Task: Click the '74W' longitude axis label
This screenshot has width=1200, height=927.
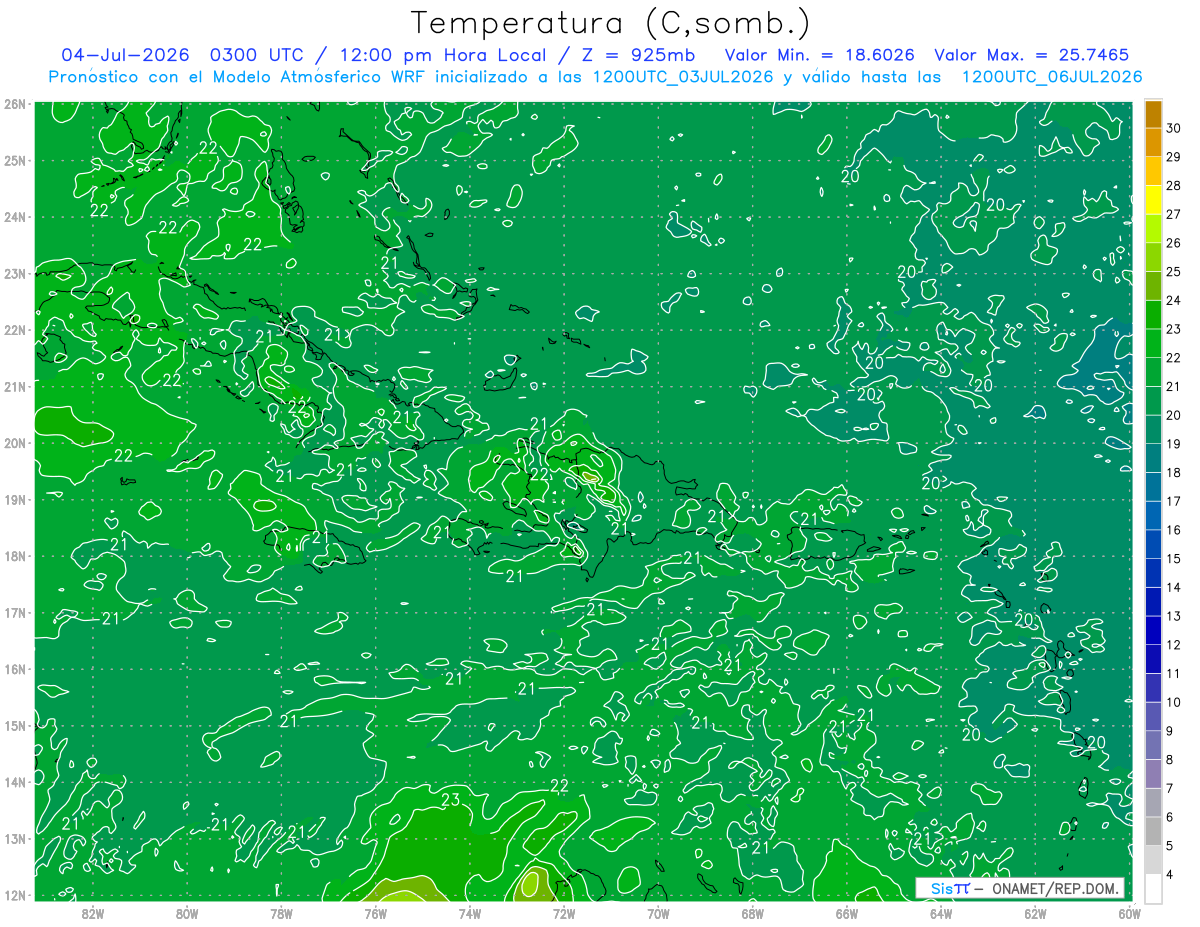Action: (x=470, y=914)
